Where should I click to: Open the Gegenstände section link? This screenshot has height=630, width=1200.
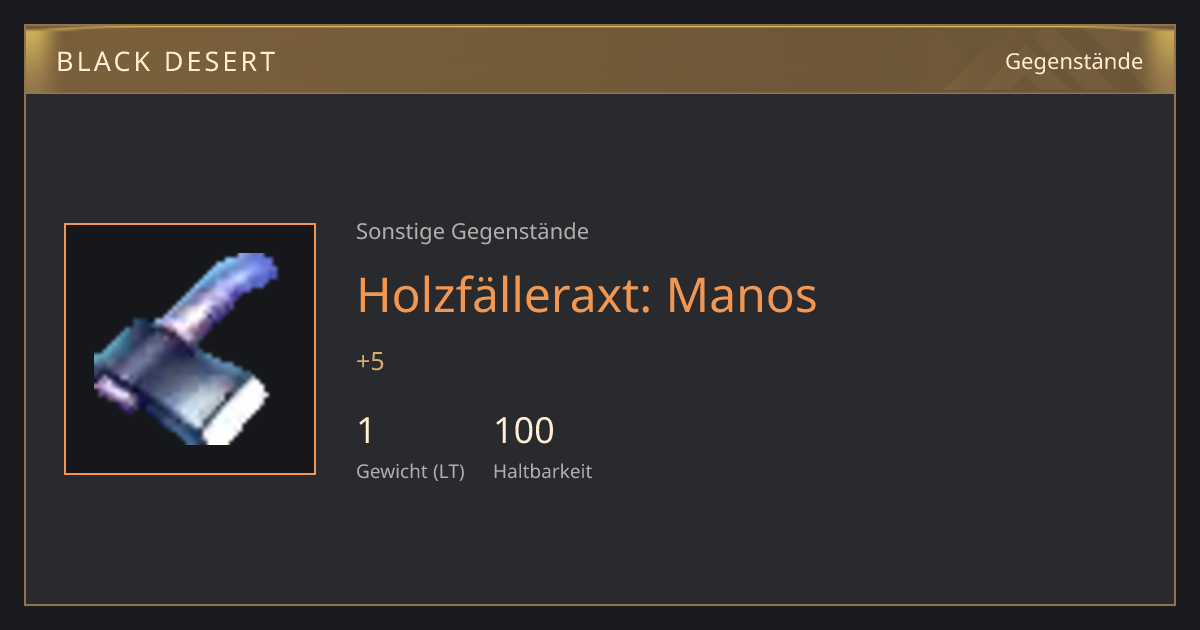[1074, 62]
